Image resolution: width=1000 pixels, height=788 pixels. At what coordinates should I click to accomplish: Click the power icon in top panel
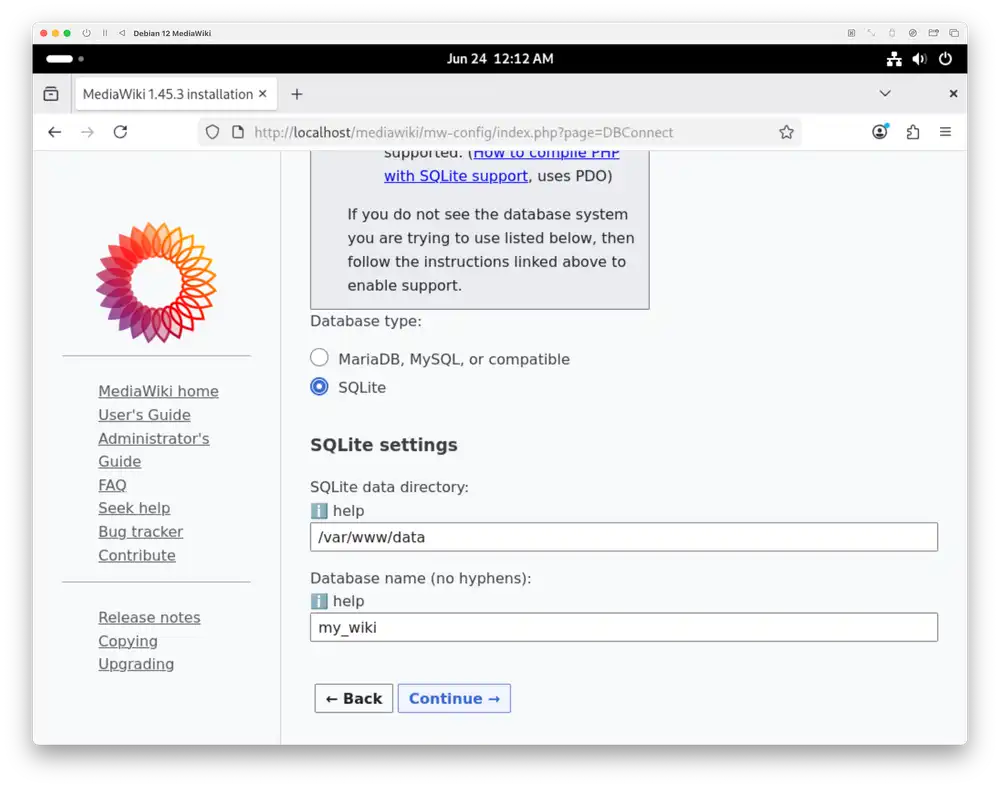(x=945, y=59)
